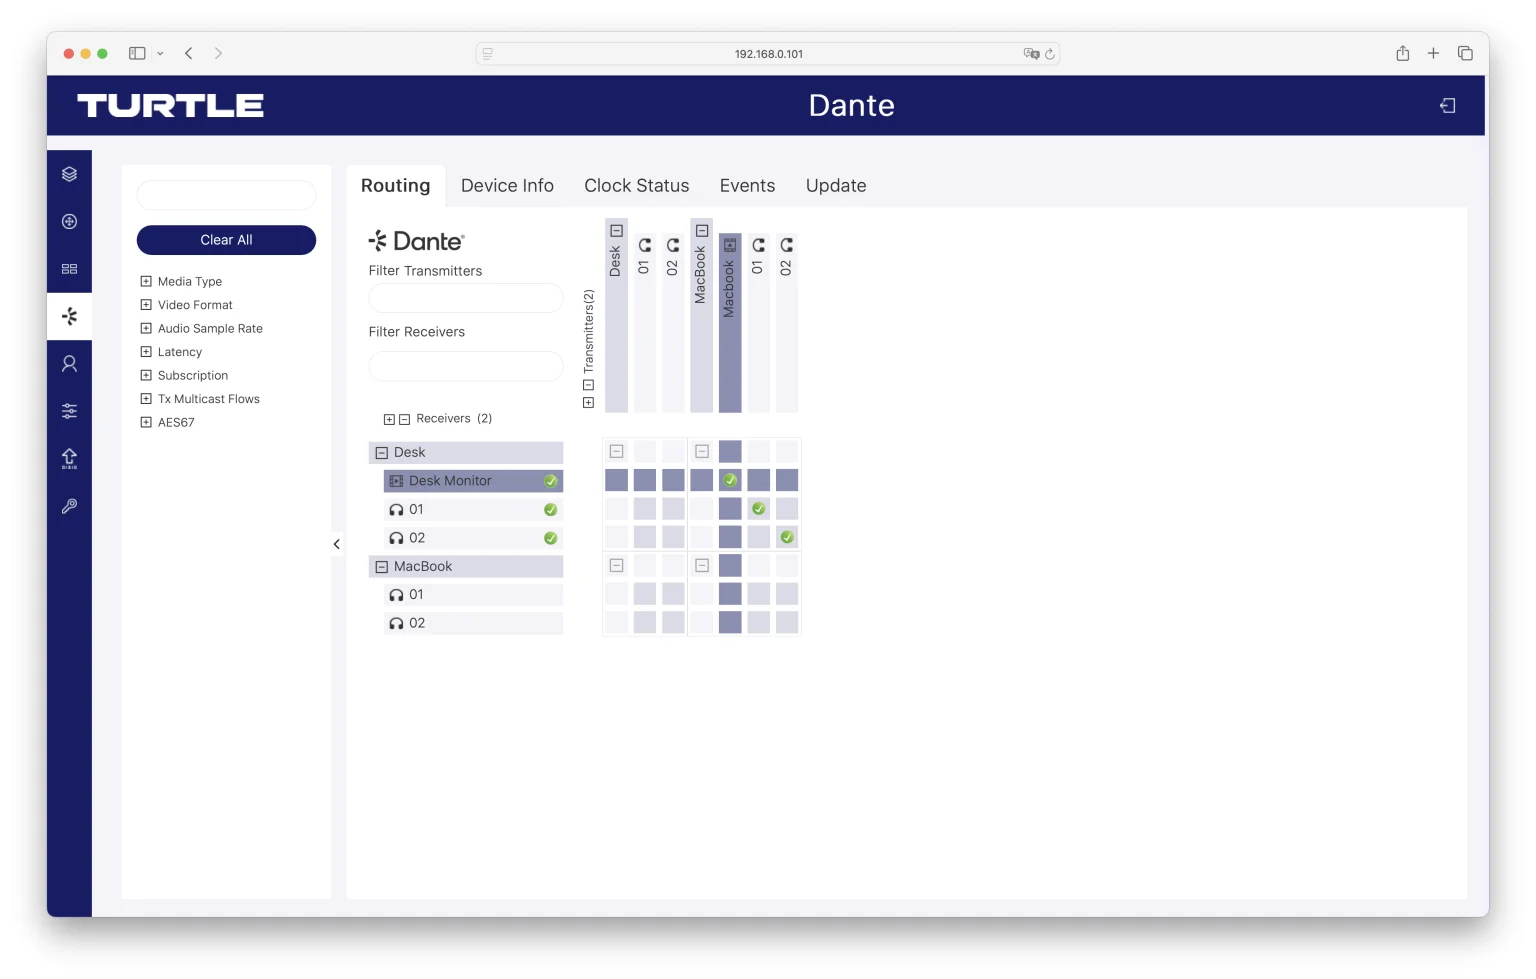Switch to Device Info tab

point(507,186)
